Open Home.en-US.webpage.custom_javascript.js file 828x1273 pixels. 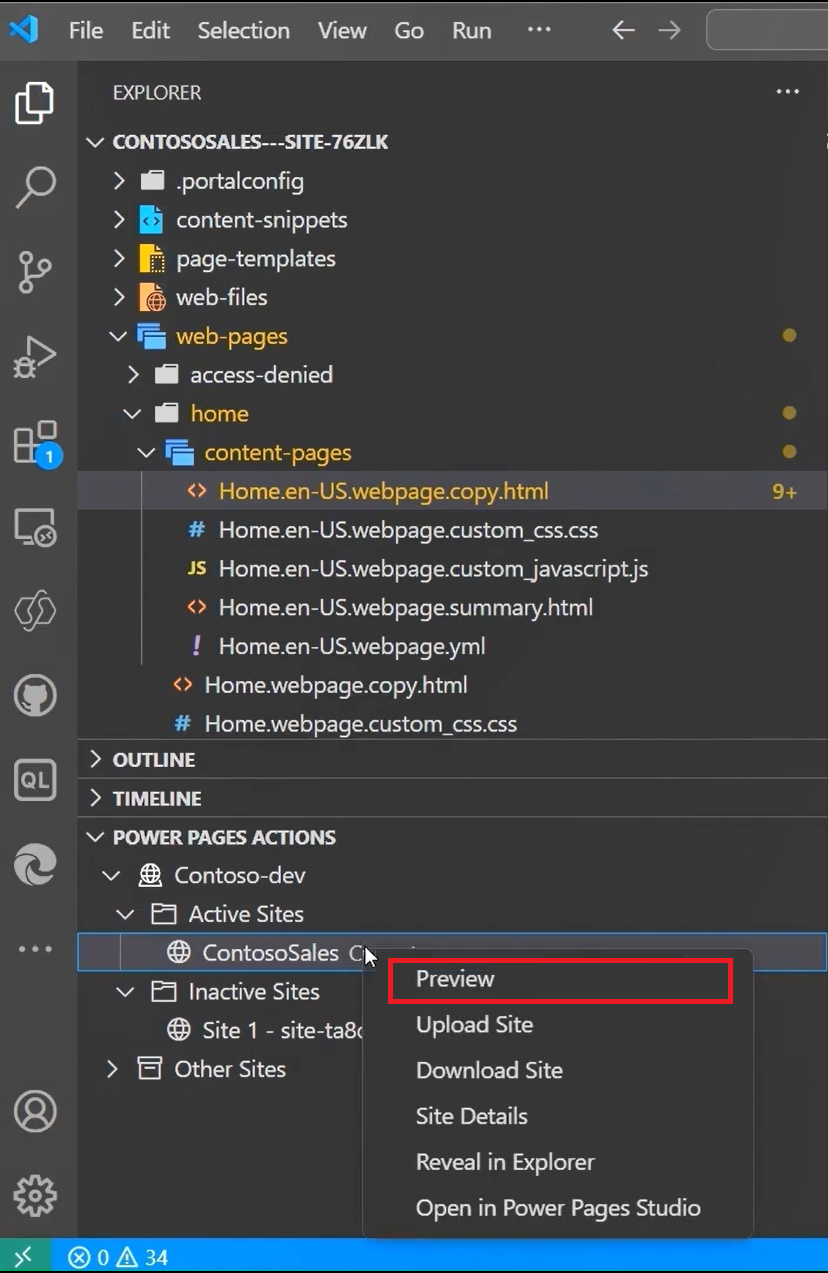pyautogui.click(x=452, y=569)
